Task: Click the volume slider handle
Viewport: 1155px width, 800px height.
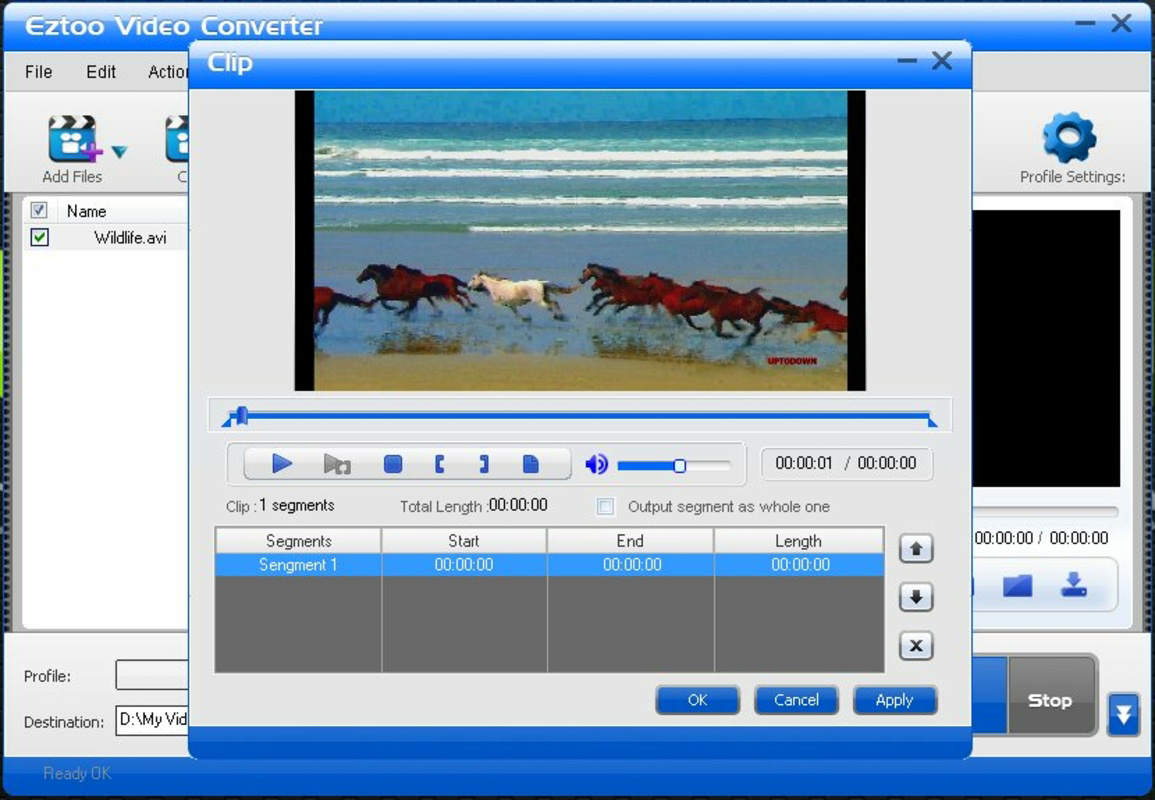Action: coord(680,466)
